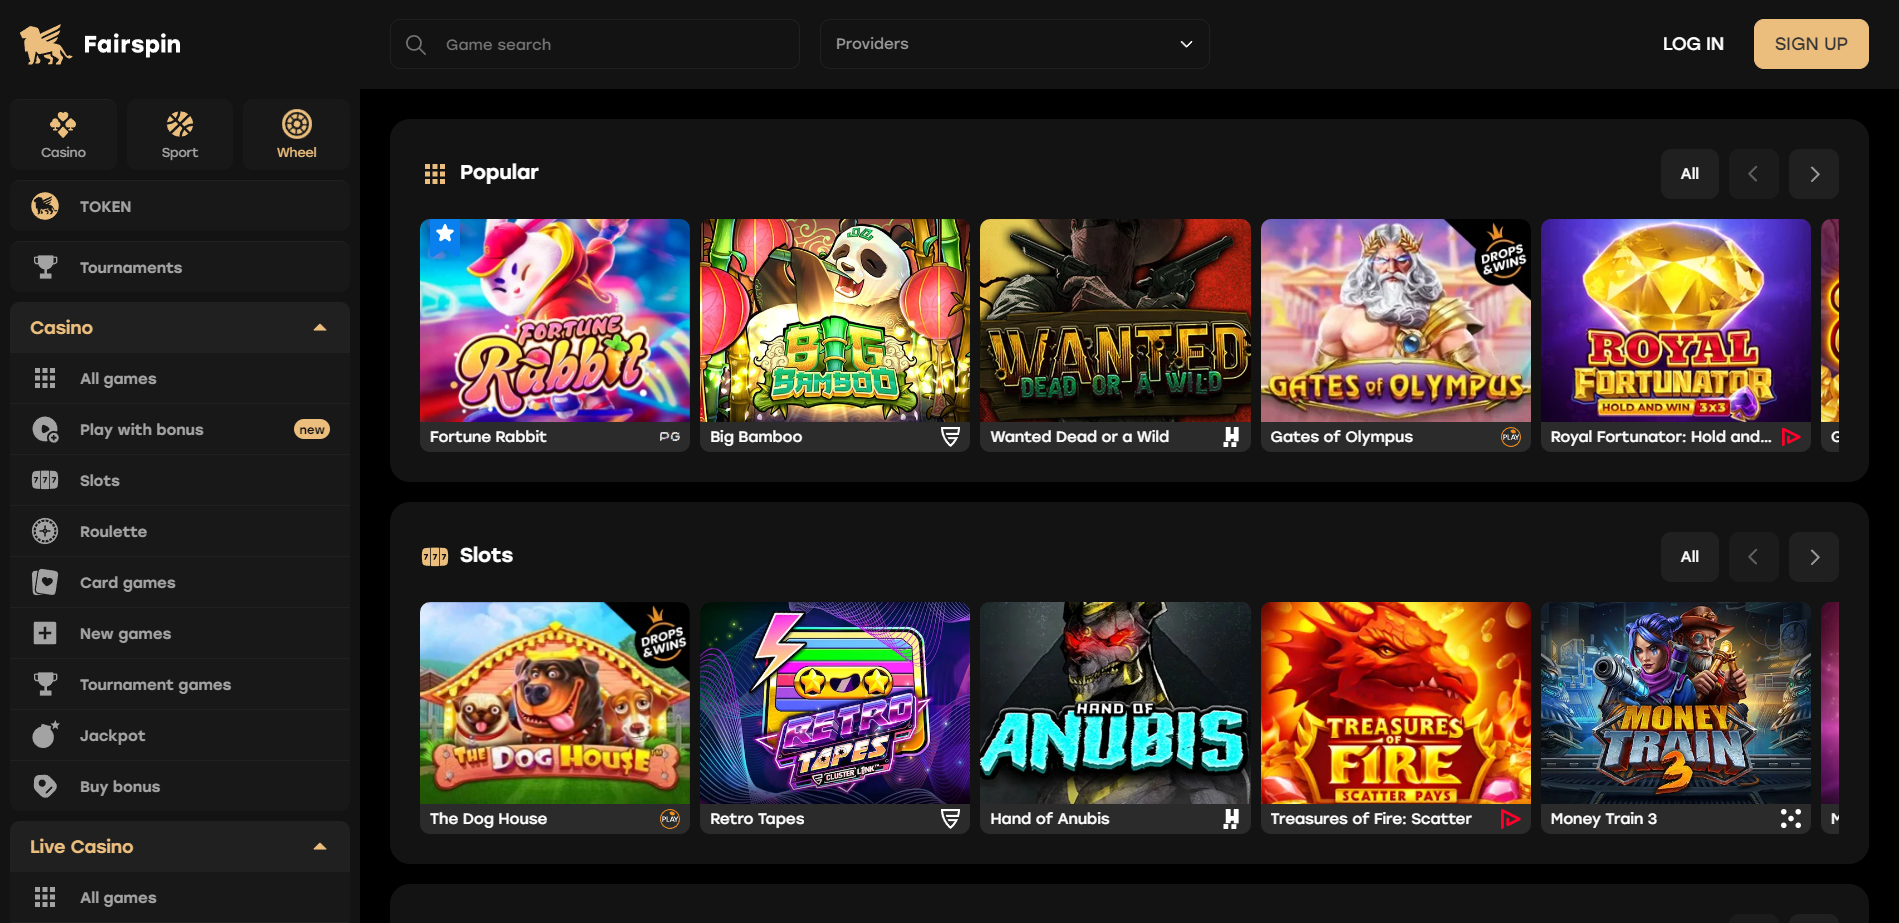Click the 'new' badge on Play with bonus

click(312, 430)
